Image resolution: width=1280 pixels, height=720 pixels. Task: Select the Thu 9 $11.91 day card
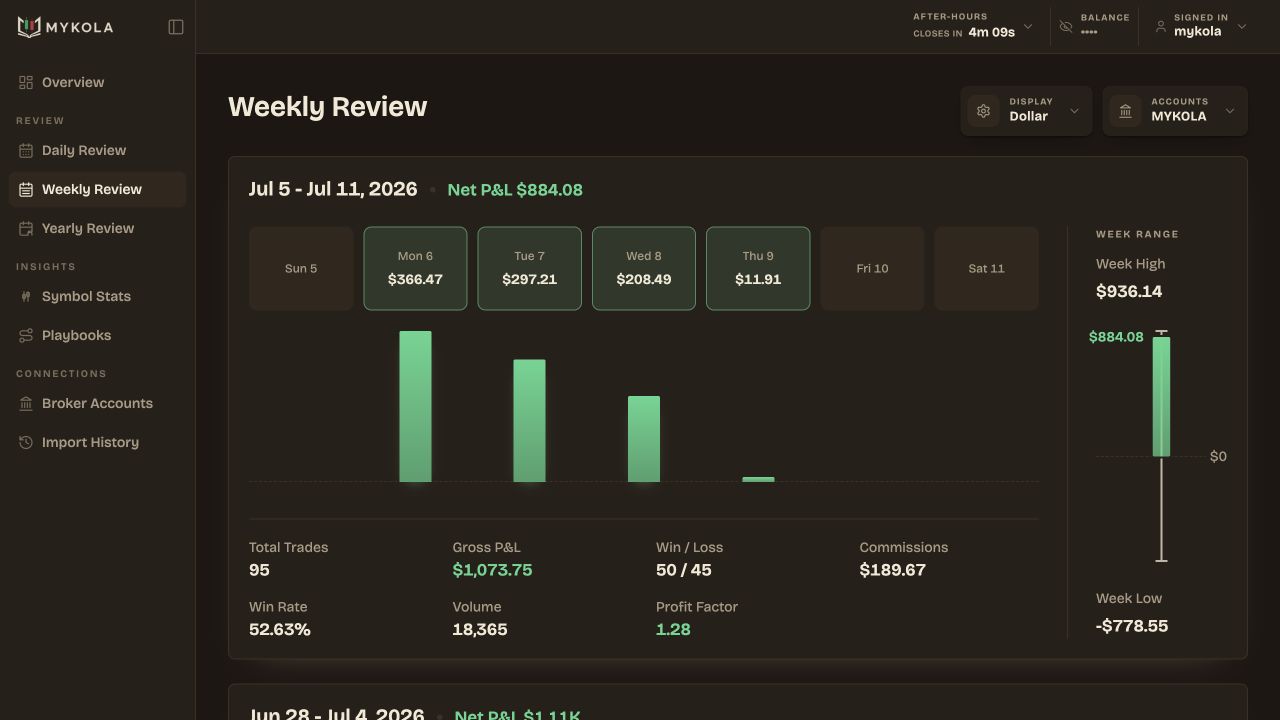[758, 268]
